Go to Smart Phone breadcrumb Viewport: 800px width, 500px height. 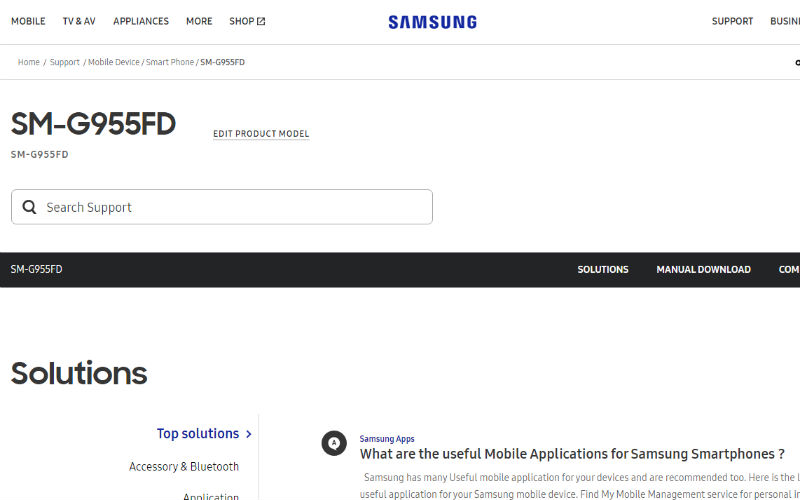[170, 62]
